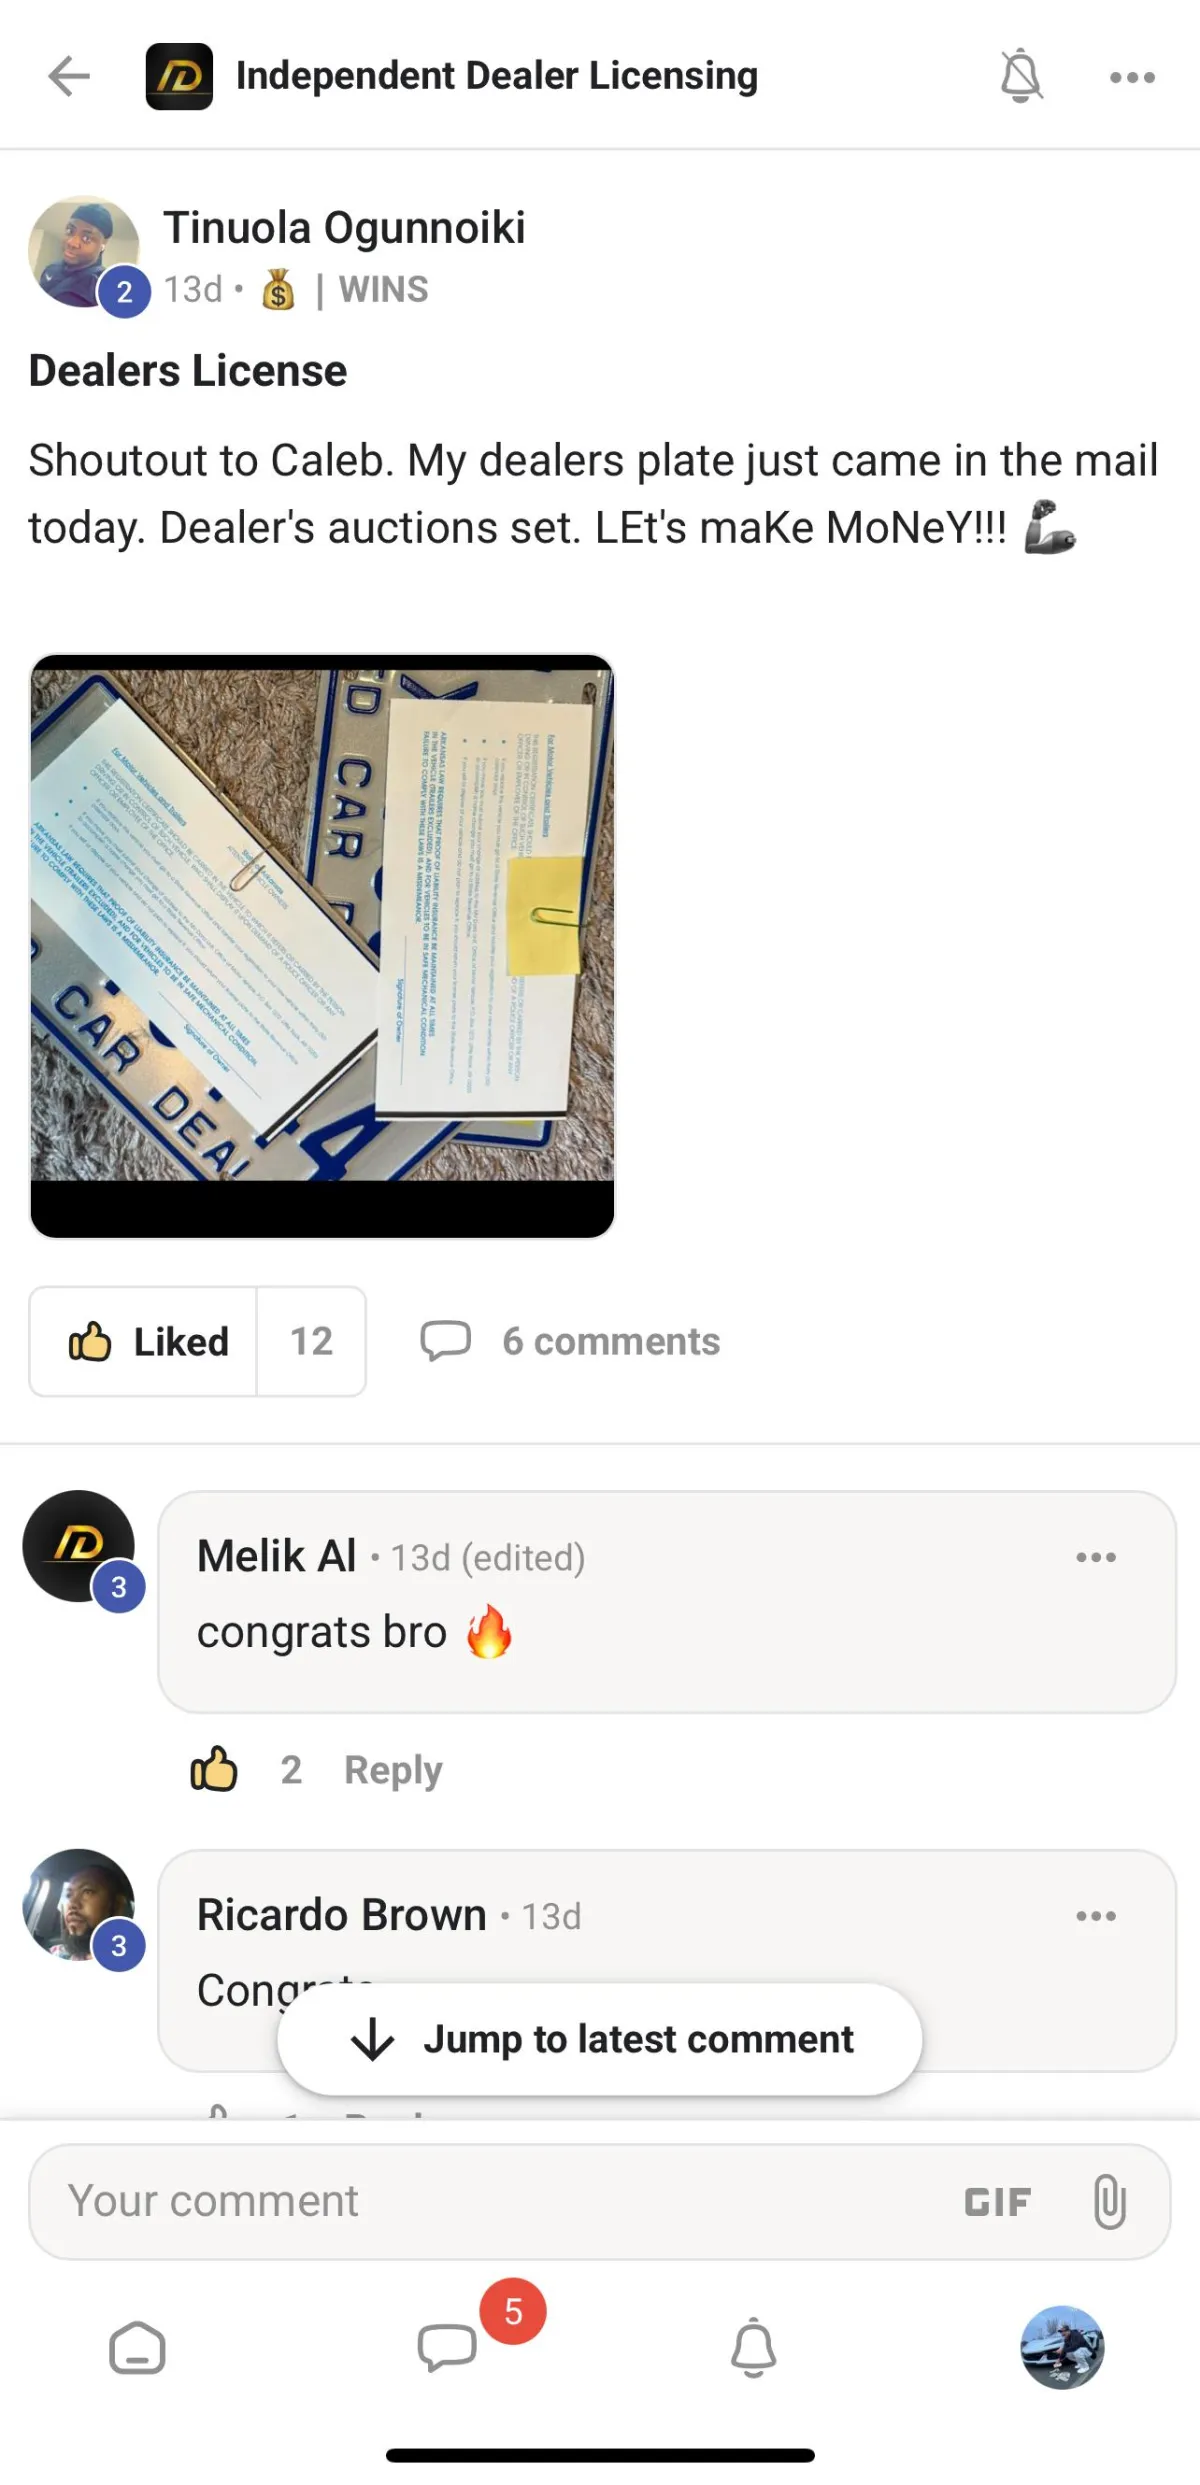Like Melik Al's comment with thumbs-up
The image size is (1200, 2485).
(x=214, y=1769)
